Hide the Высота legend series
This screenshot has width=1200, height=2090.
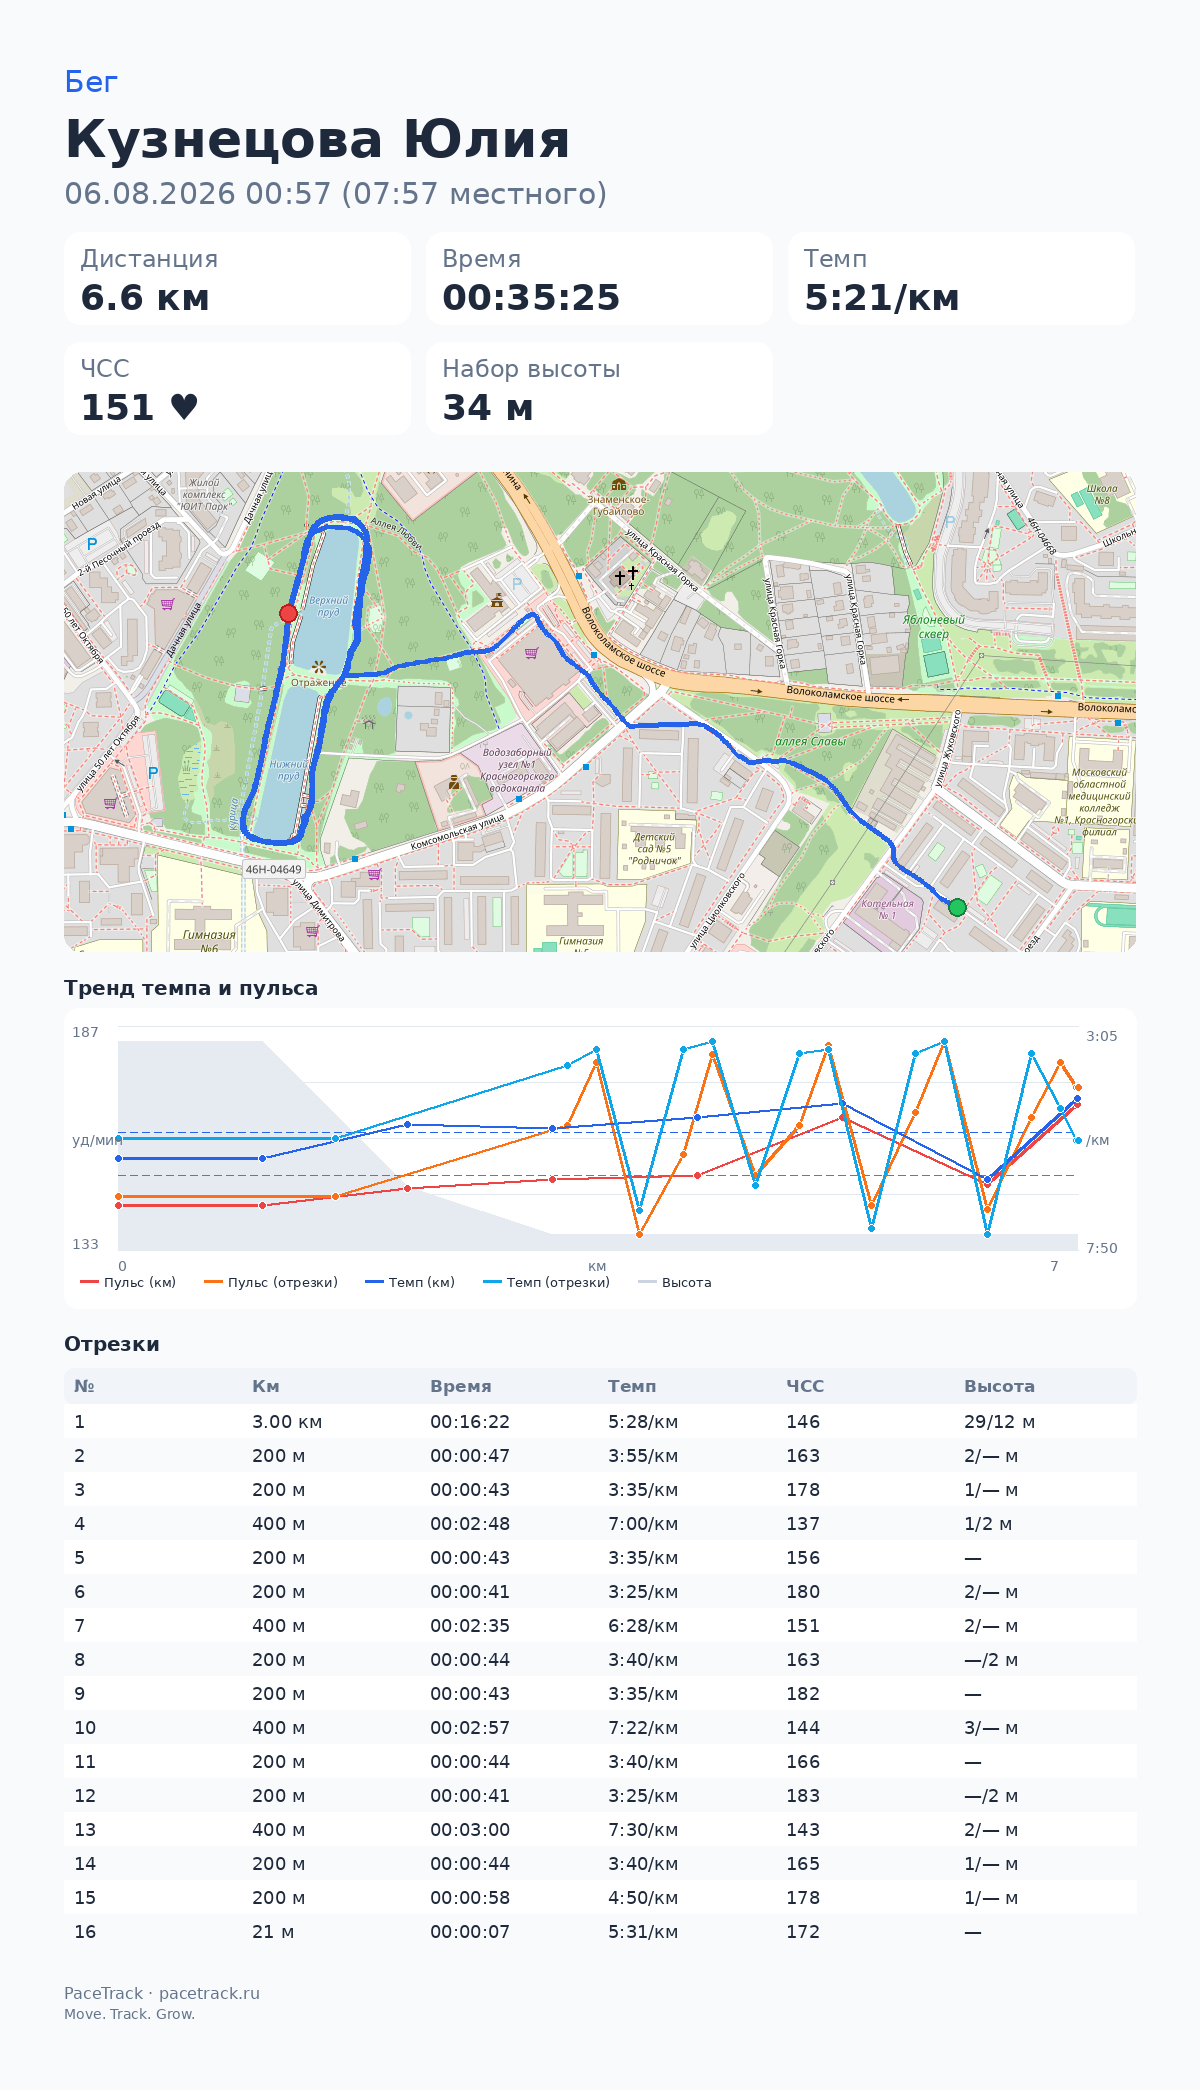[x=675, y=1282]
